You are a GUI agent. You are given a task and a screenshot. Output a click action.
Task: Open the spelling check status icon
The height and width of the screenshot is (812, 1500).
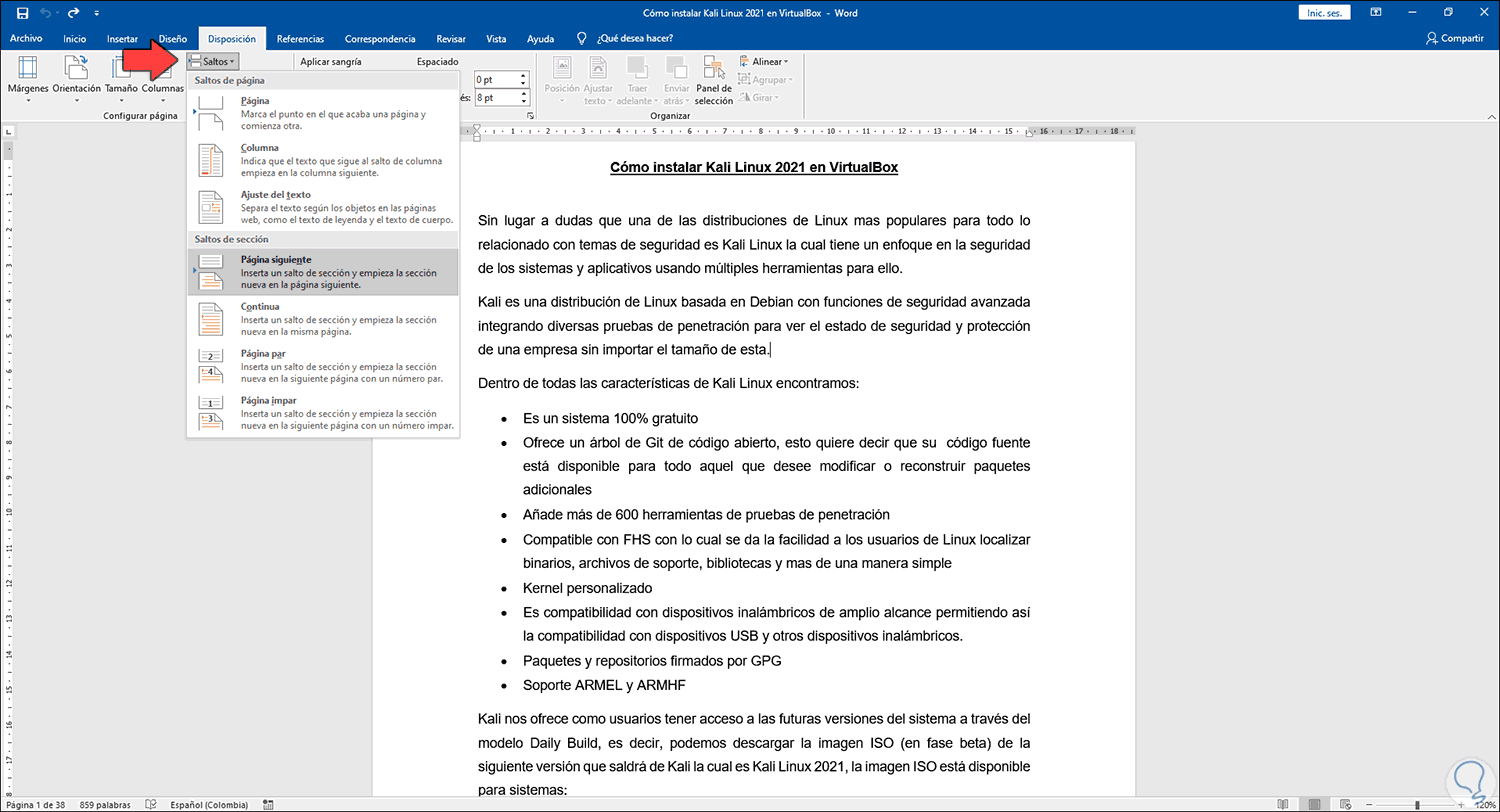[x=151, y=804]
